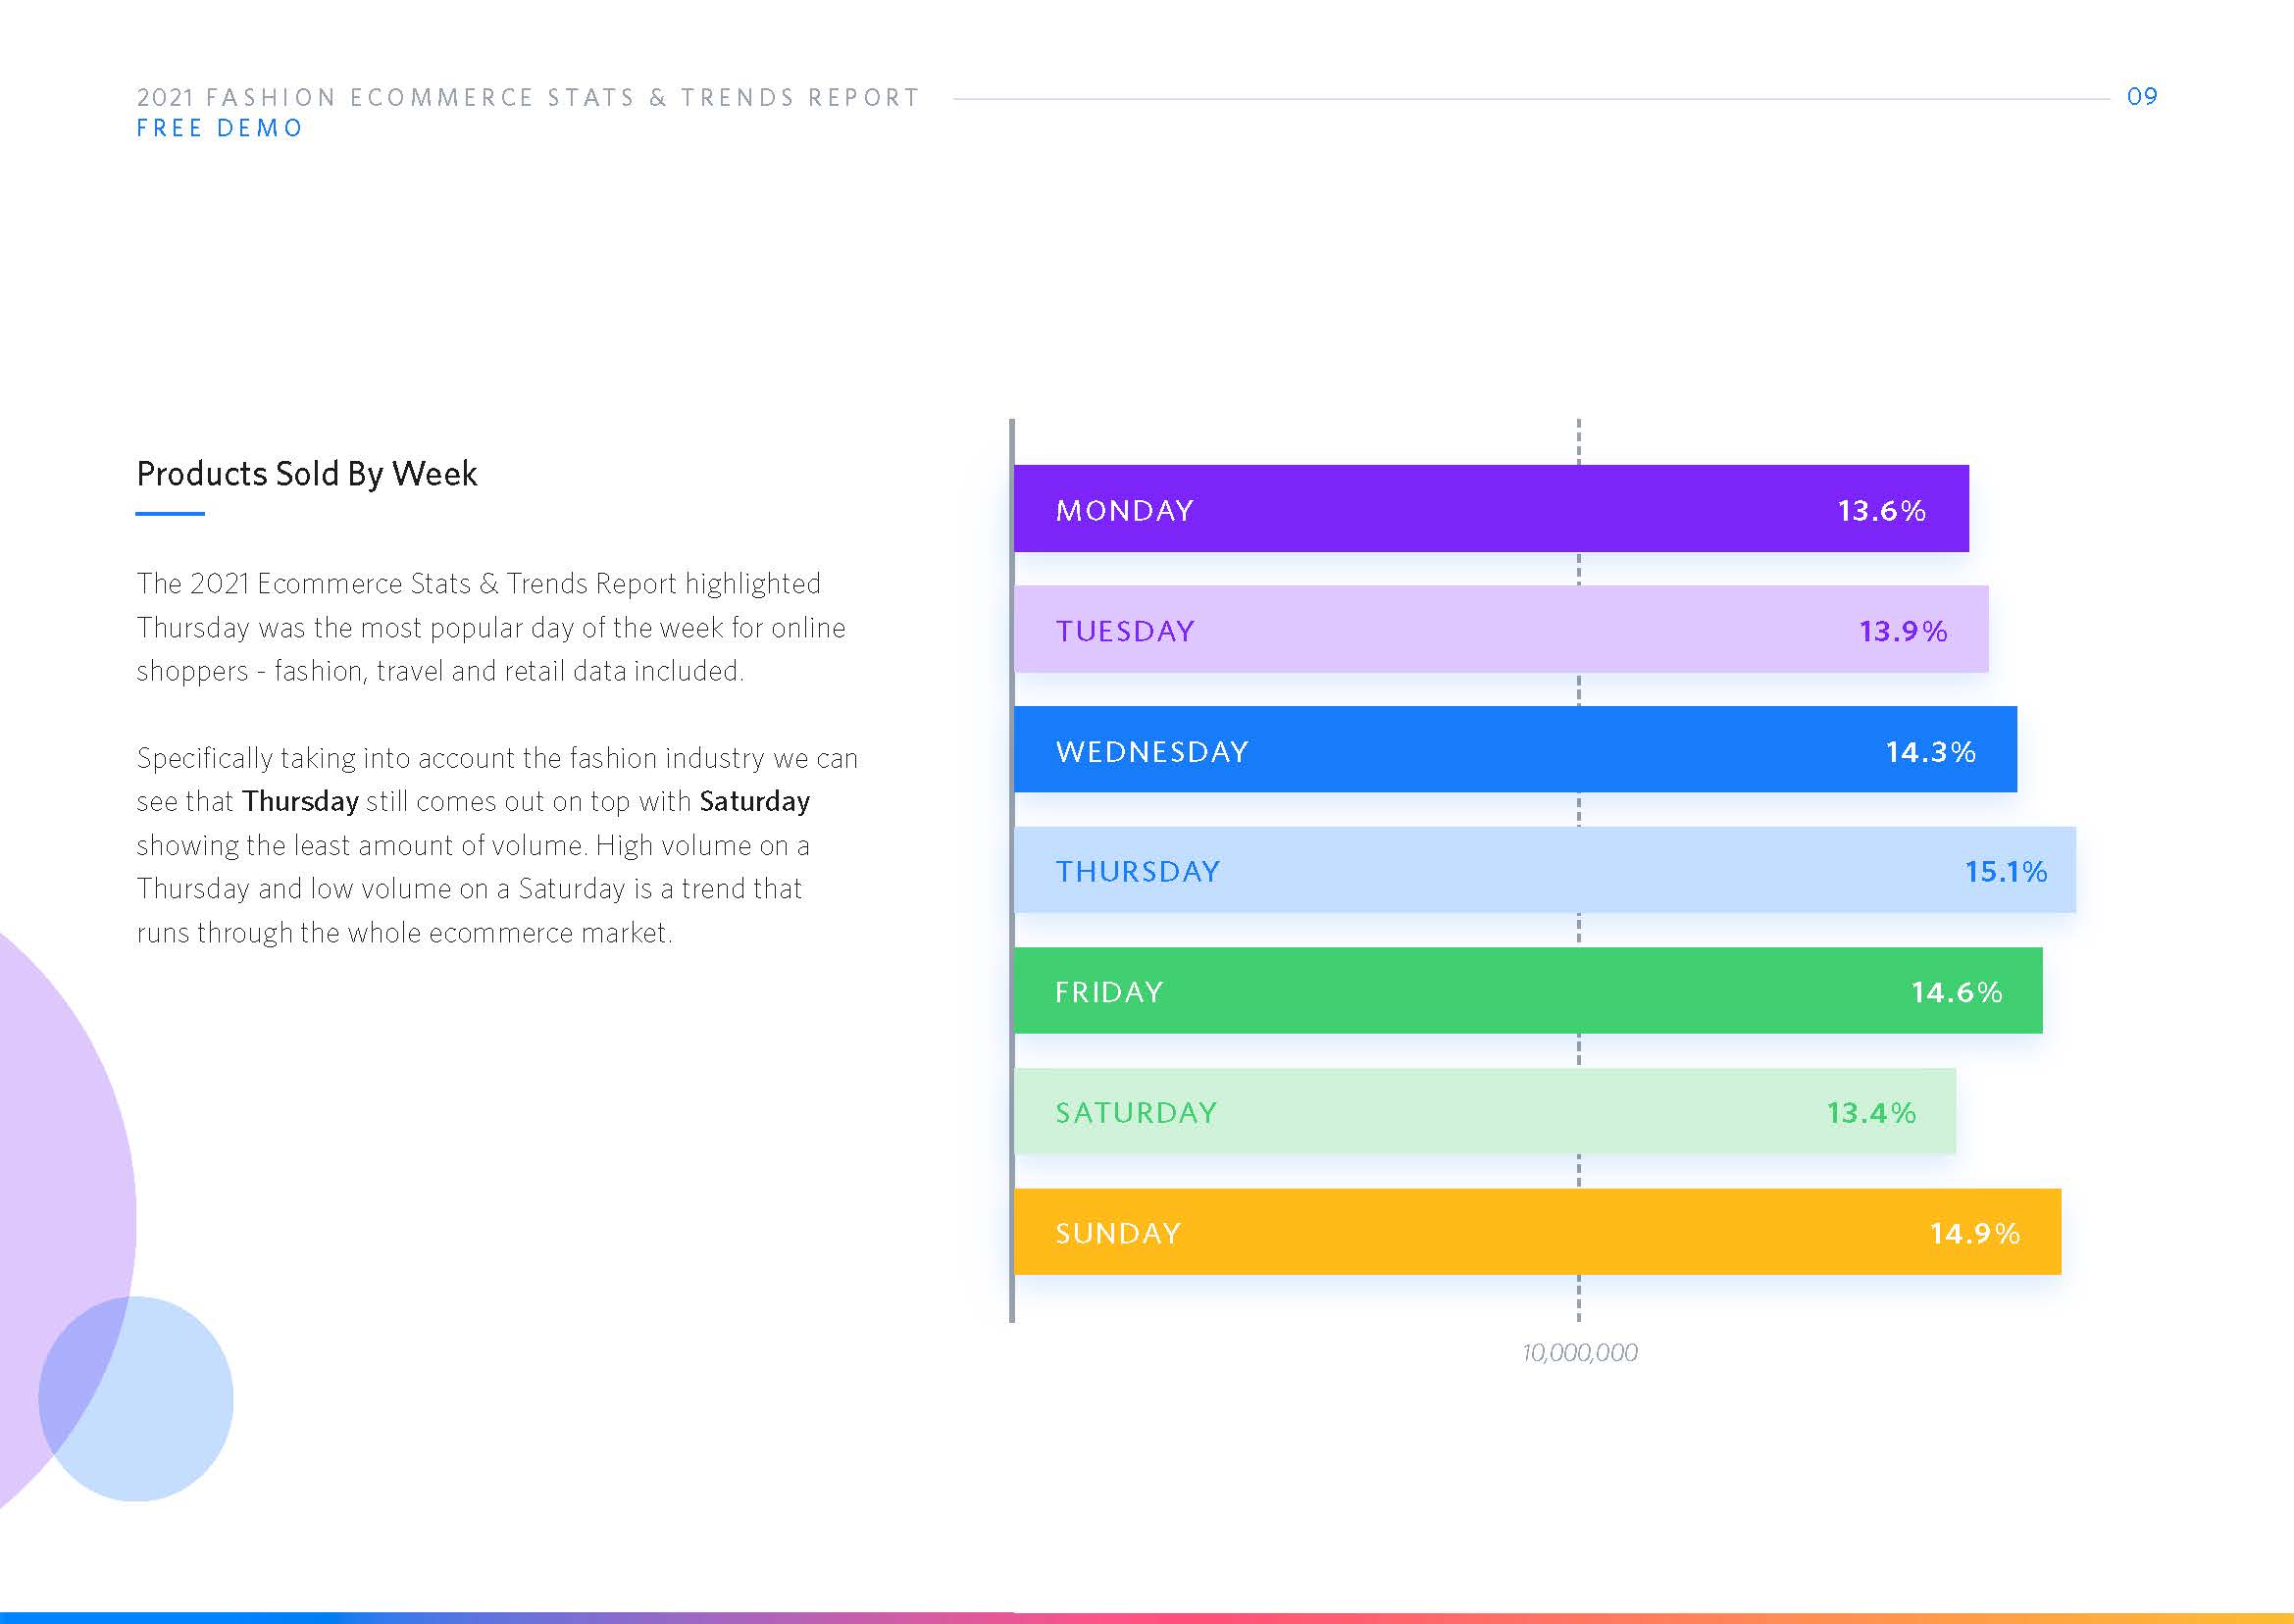2294x1624 pixels.
Task: Click page number 09
Action: tap(2141, 97)
